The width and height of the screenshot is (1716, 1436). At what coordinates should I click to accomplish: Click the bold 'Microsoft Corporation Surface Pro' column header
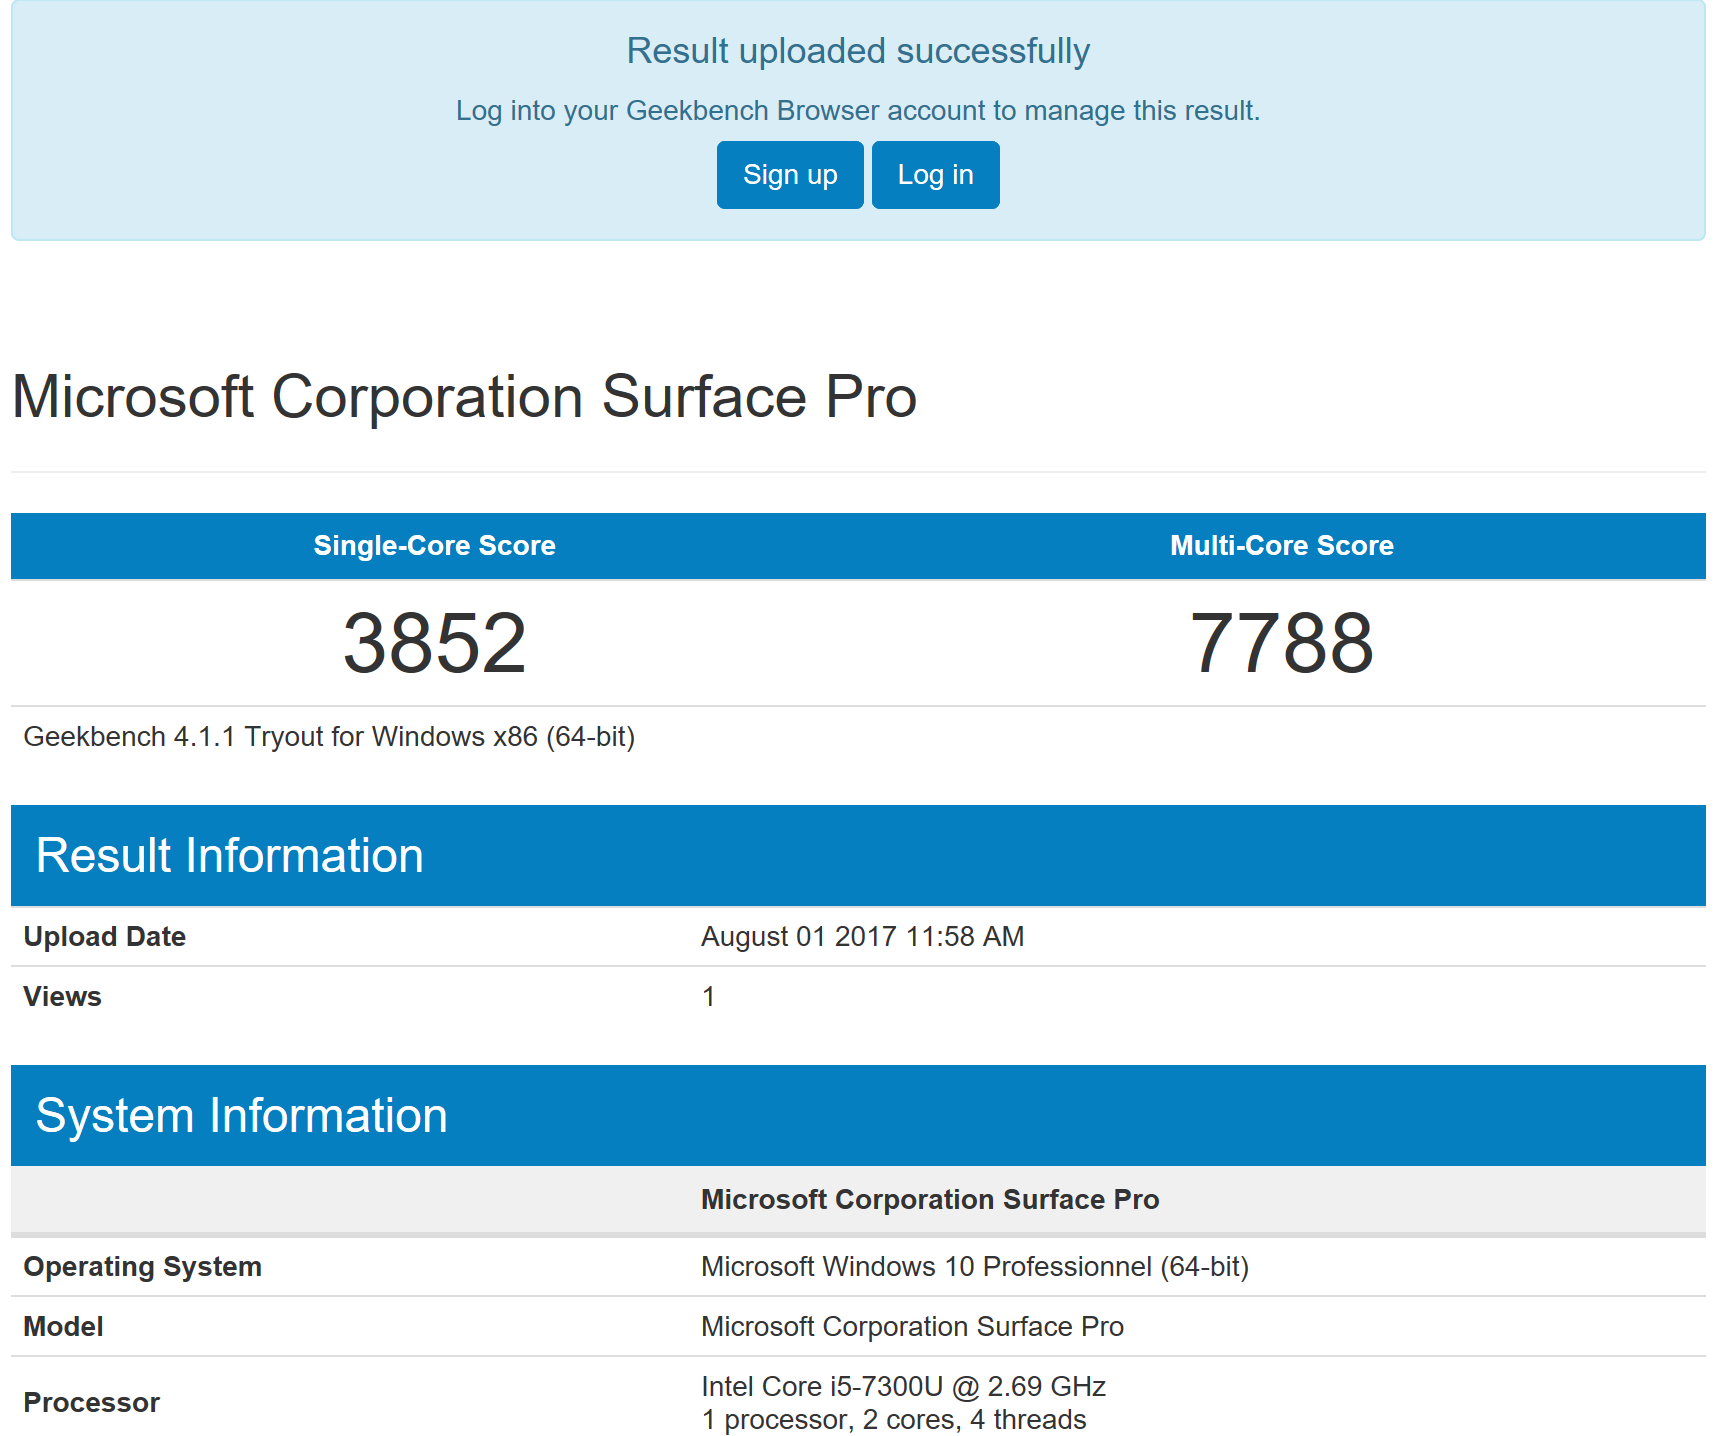[930, 1200]
